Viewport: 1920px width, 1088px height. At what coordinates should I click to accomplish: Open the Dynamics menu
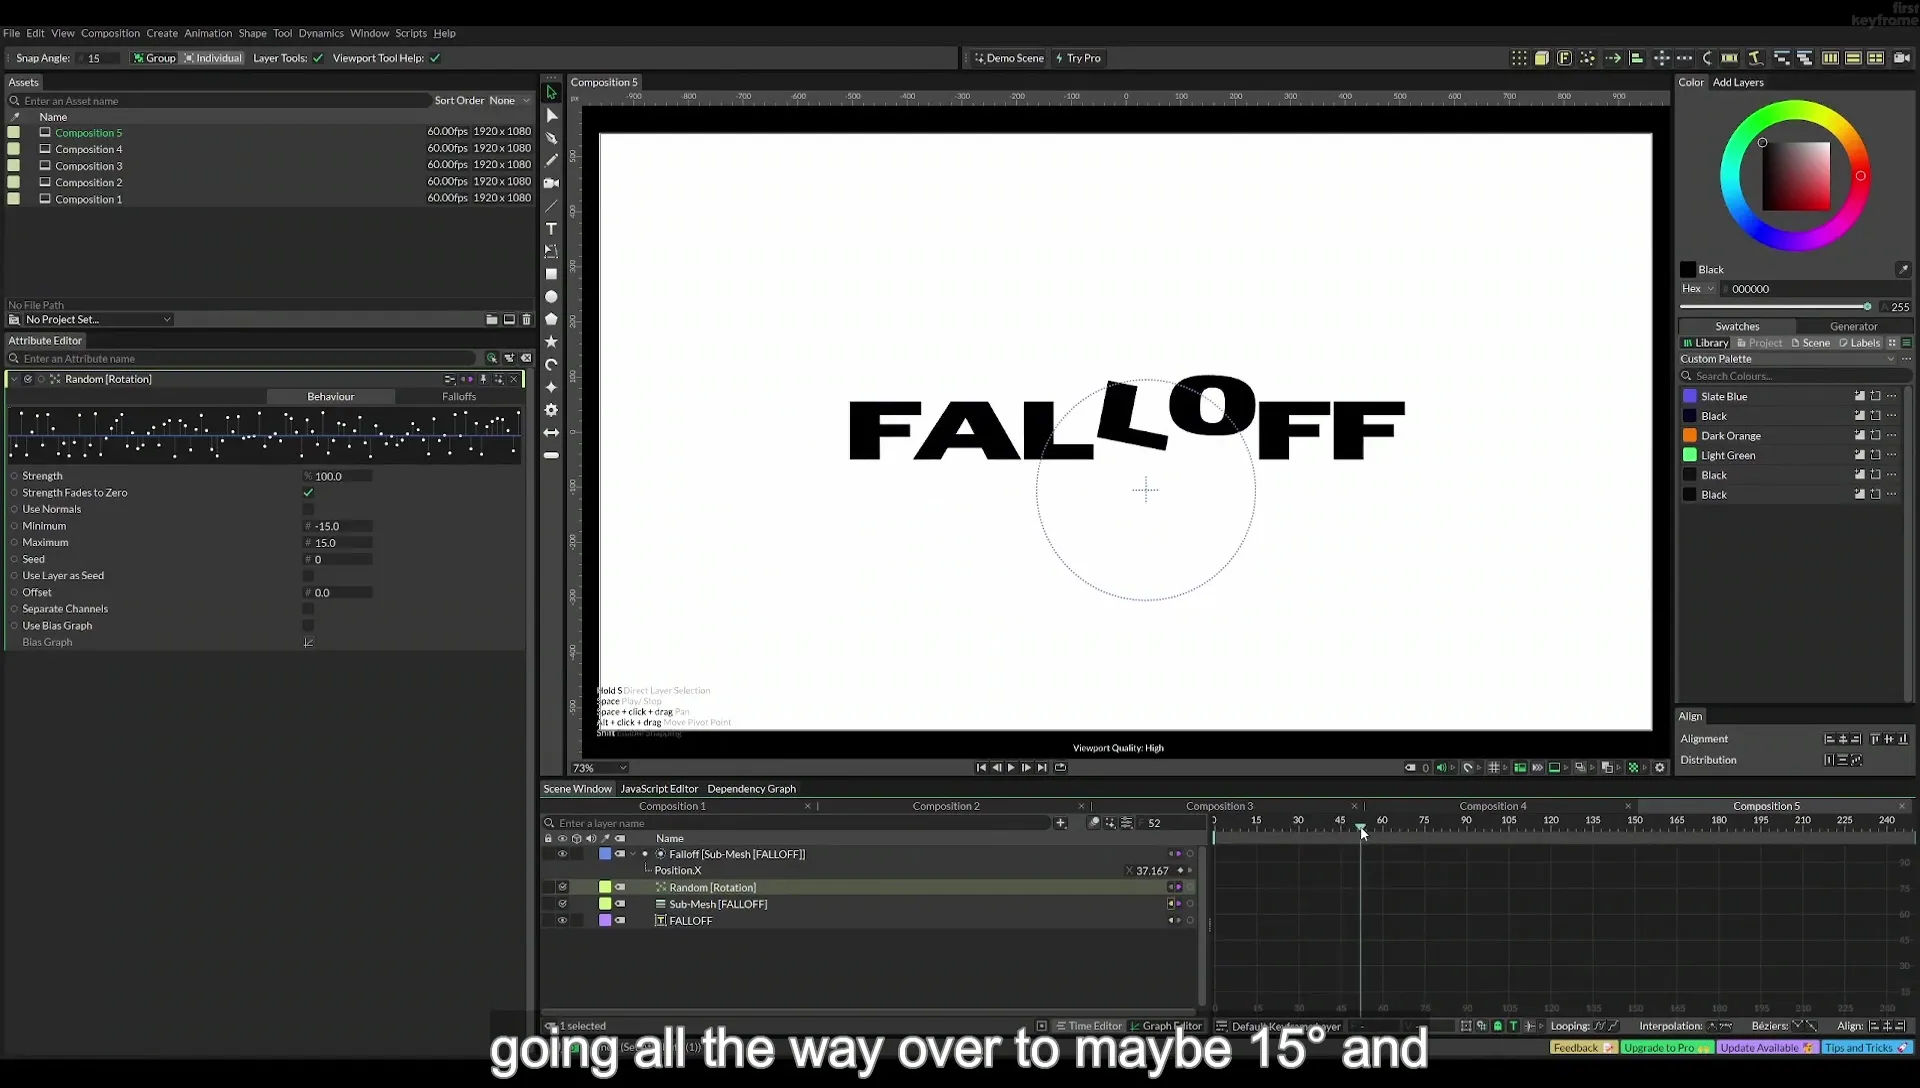pos(321,33)
